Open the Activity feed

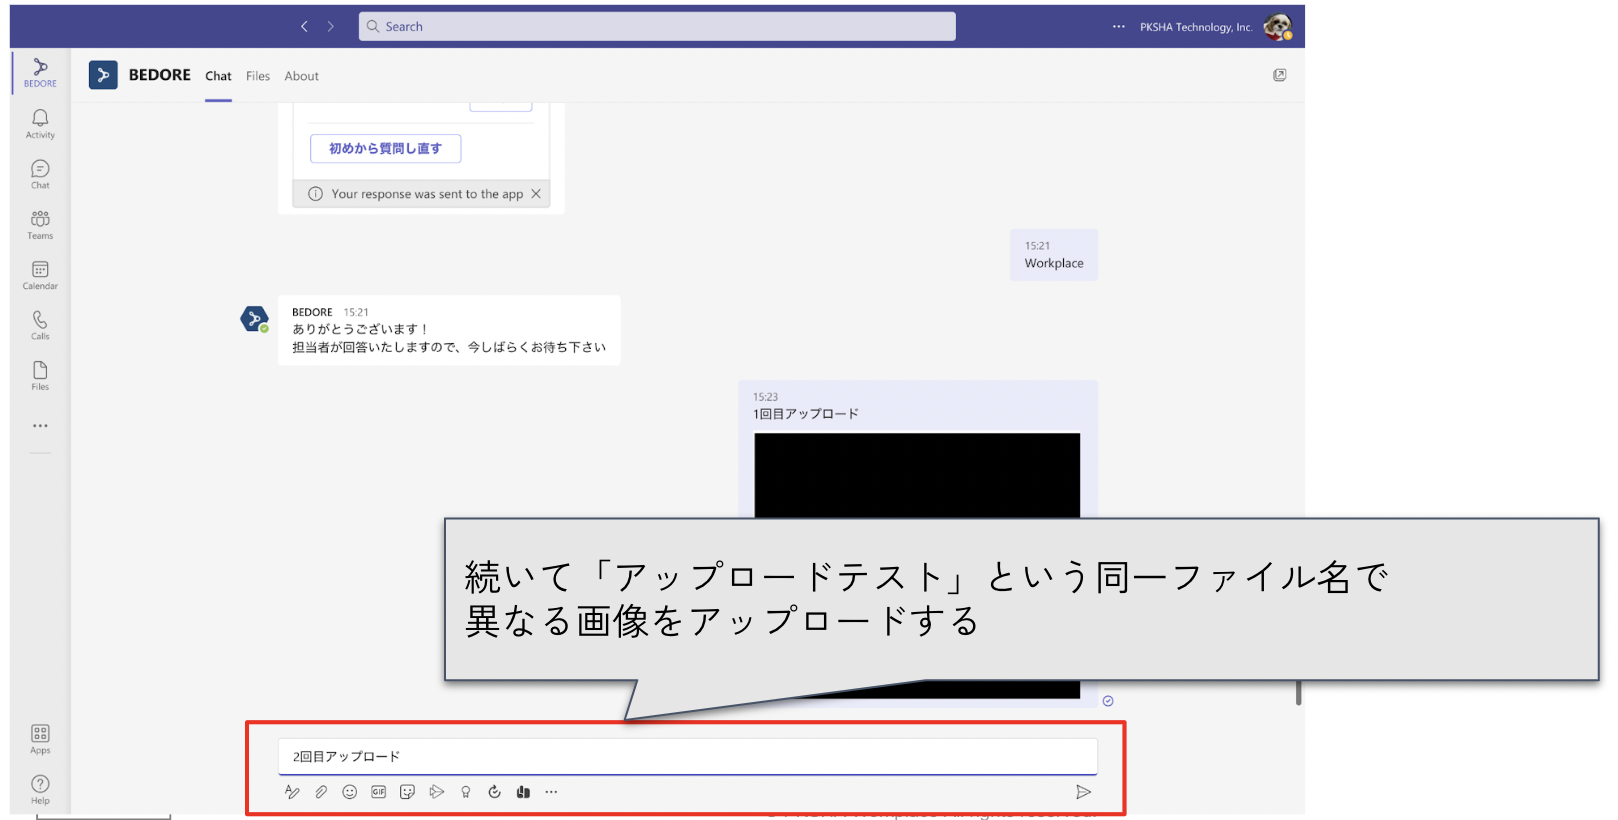click(40, 124)
